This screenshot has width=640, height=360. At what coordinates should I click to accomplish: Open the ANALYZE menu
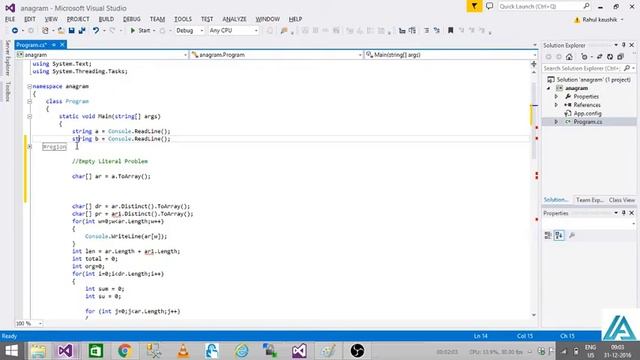[234, 19]
